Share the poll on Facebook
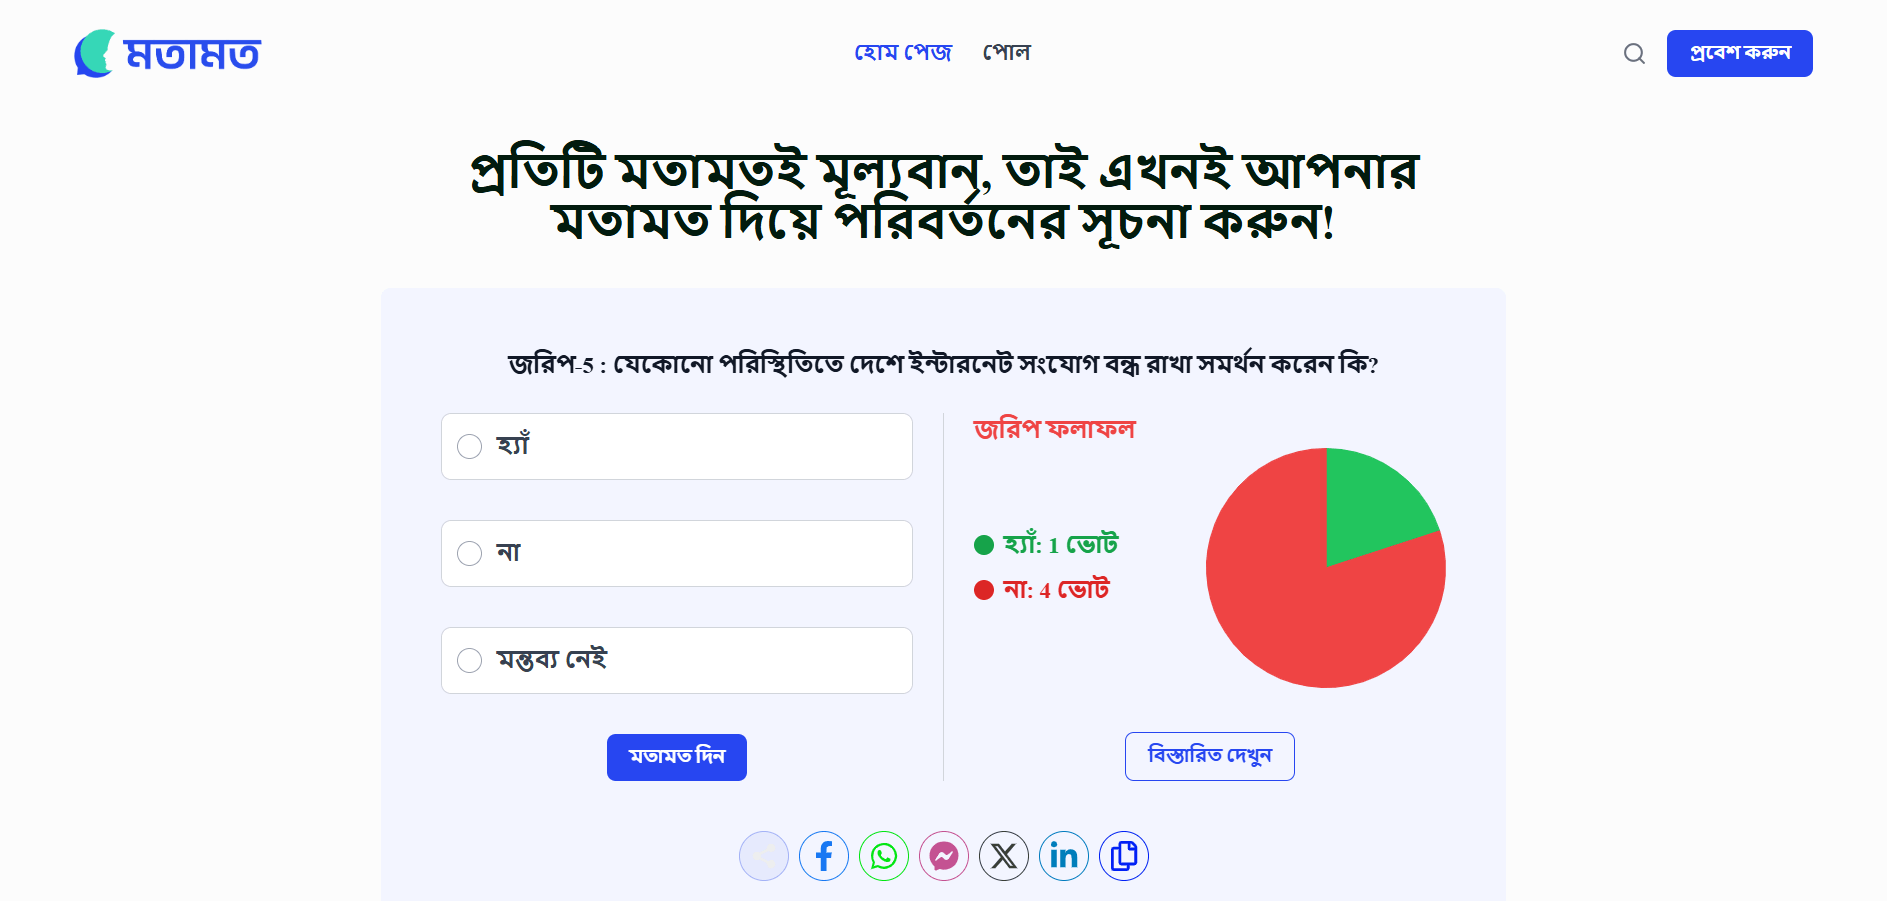The width and height of the screenshot is (1887, 901). tap(824, 856)
